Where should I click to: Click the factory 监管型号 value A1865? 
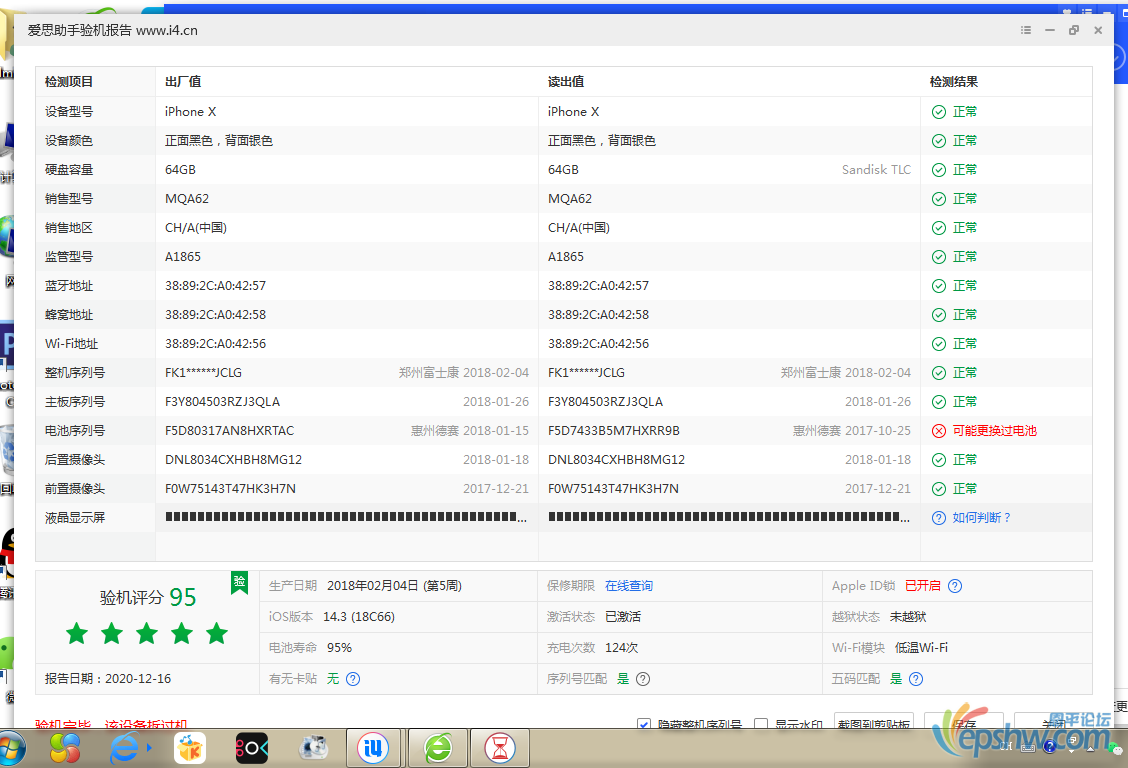click(183, 257)
